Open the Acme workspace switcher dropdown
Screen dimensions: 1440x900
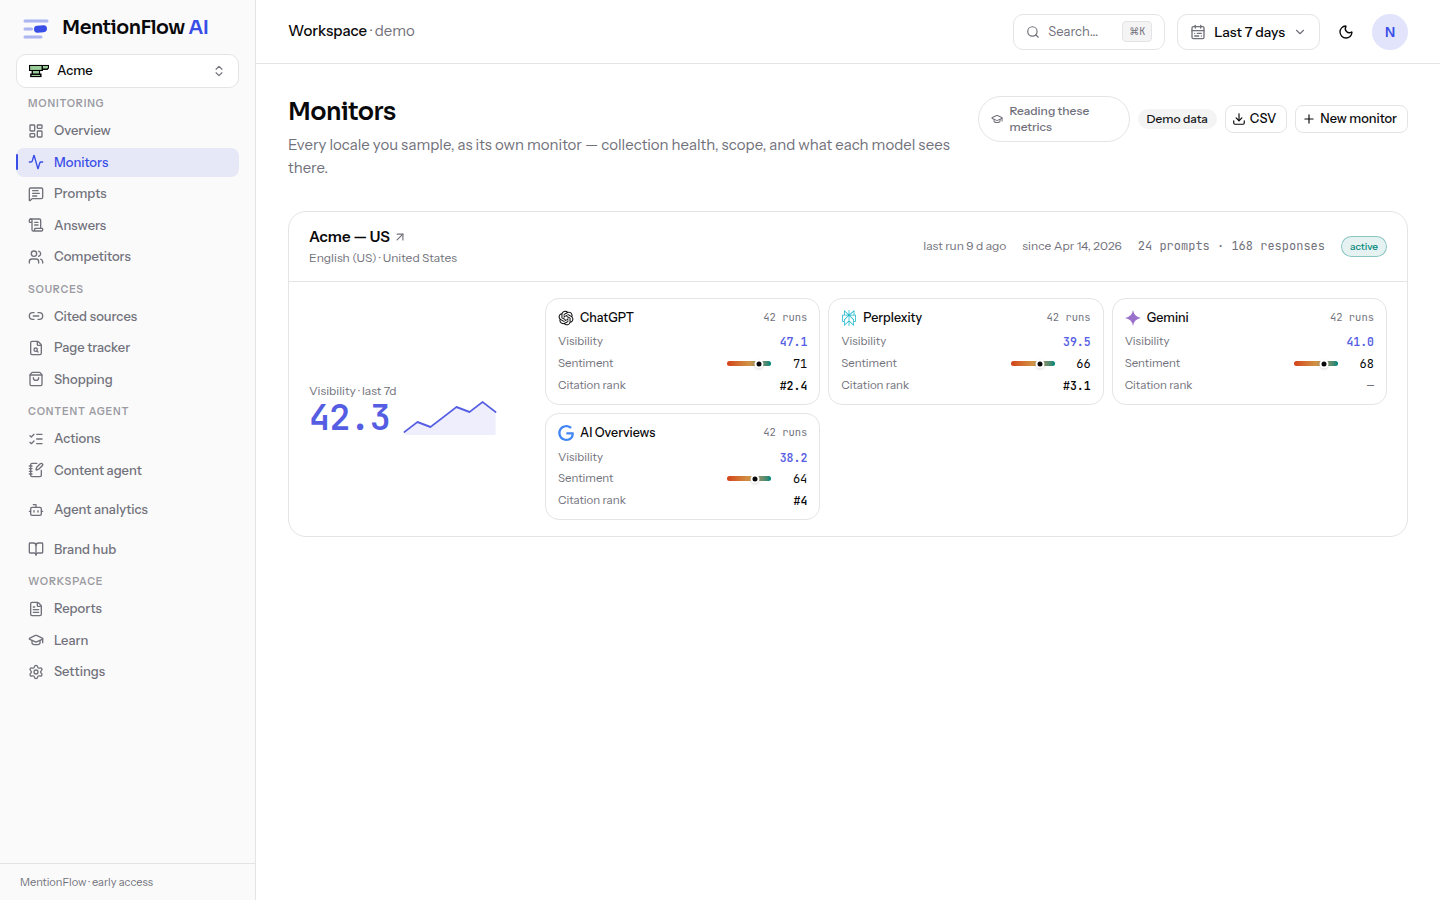tap(127, 71)
